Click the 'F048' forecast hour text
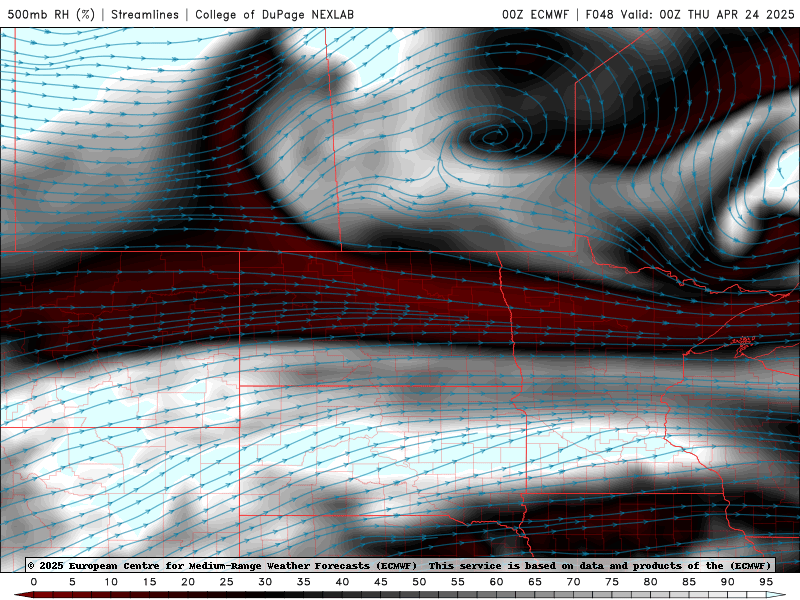The width and height of the screenshot is (800, 600). (x=599, y=14)
